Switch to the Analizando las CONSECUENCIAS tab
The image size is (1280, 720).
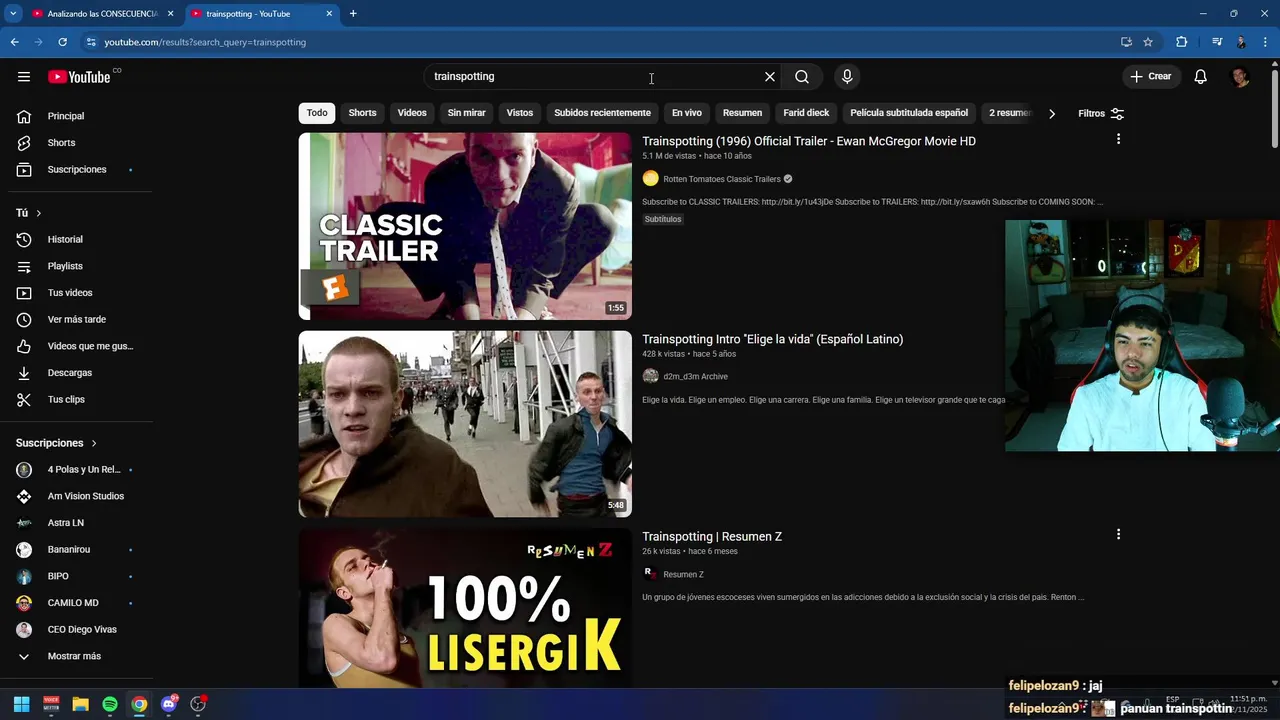[102, 14]
